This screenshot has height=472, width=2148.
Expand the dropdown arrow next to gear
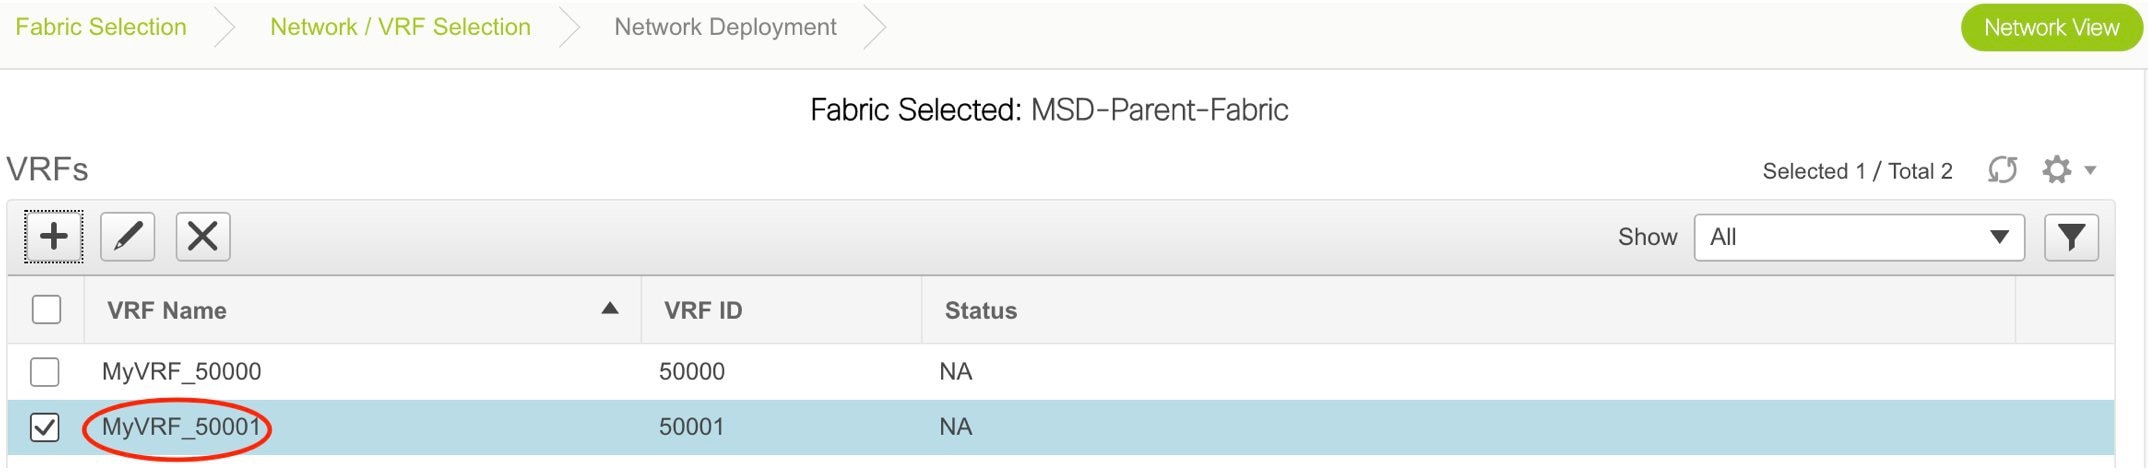[x=2090, y=171]
